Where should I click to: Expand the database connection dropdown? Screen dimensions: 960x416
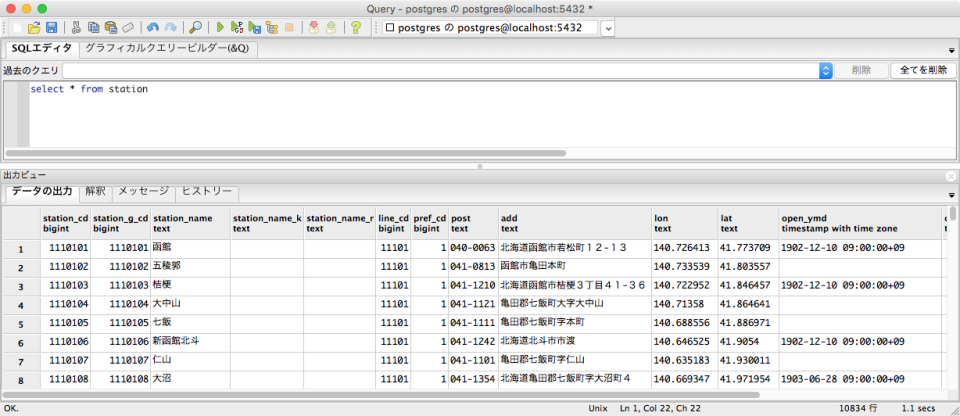point(608,28)
